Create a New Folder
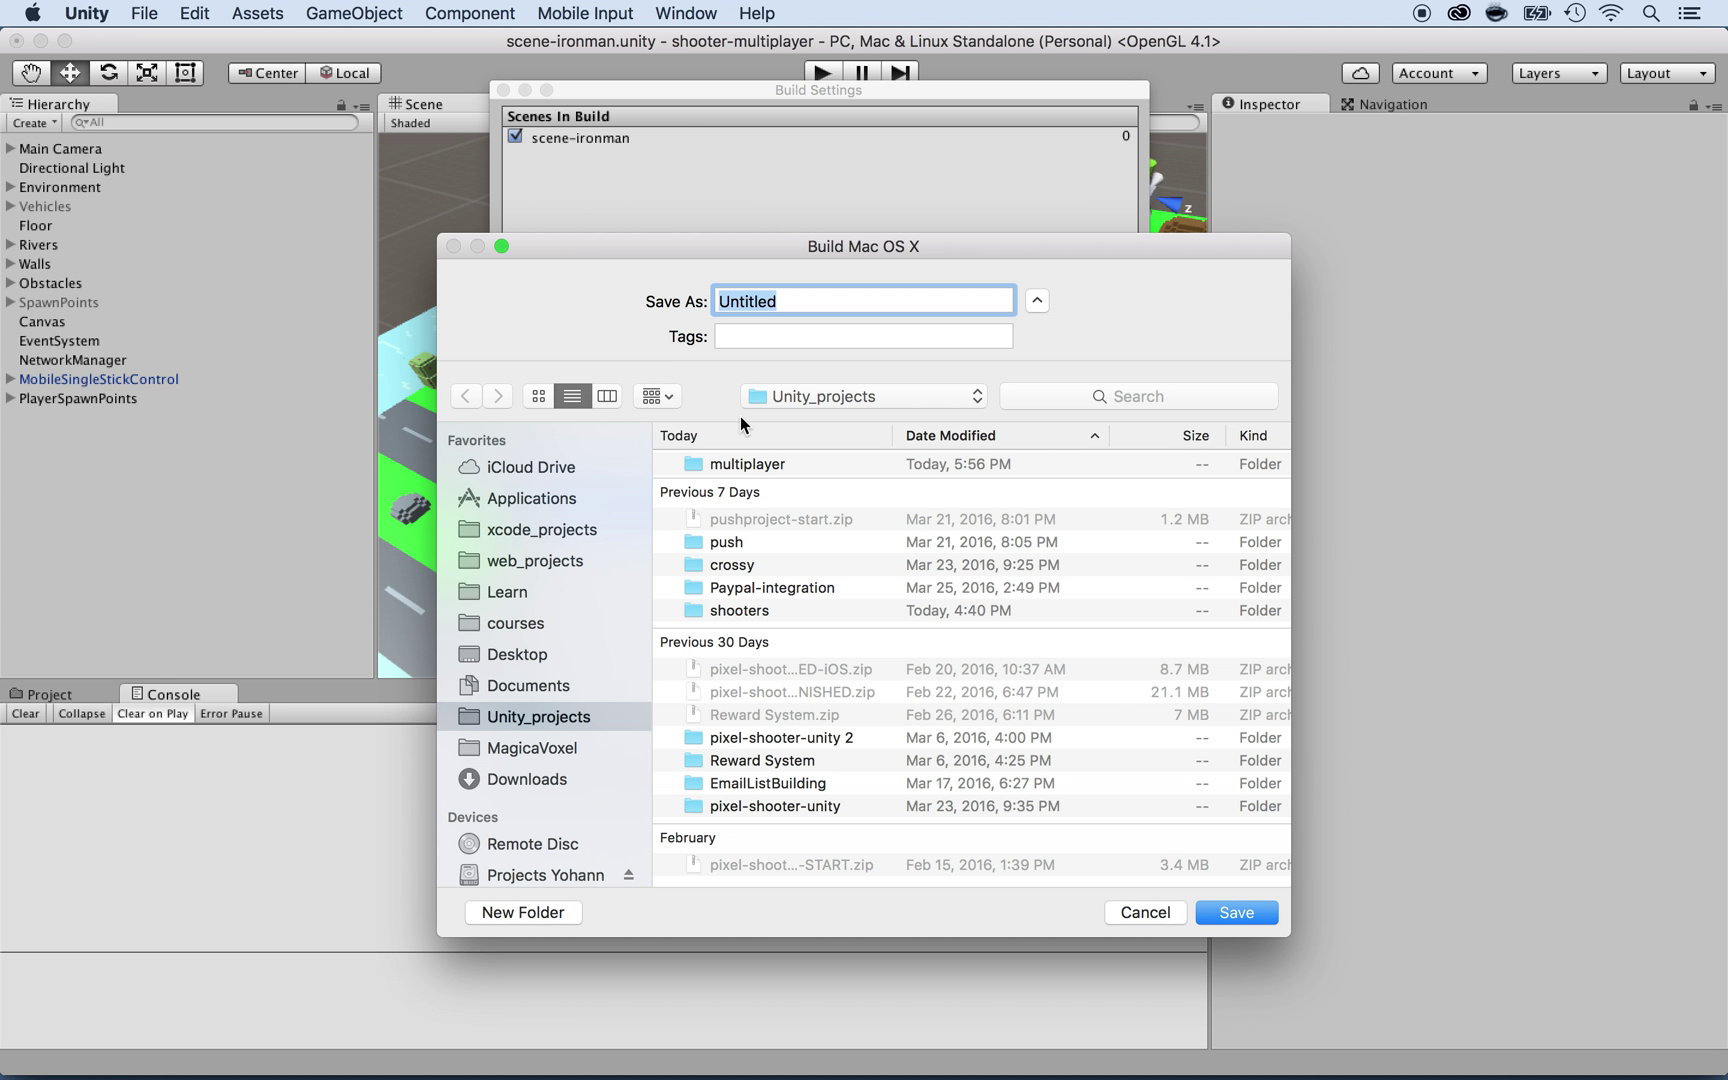This screenshot has height=1080, width=1728. pos(523,913)
